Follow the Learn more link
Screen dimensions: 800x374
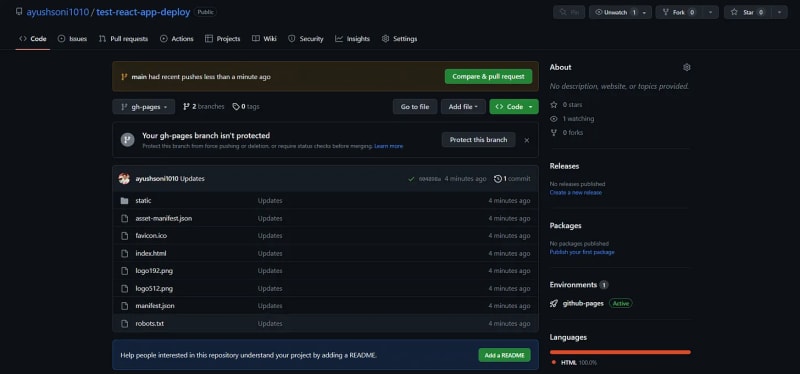pos(388,146)
